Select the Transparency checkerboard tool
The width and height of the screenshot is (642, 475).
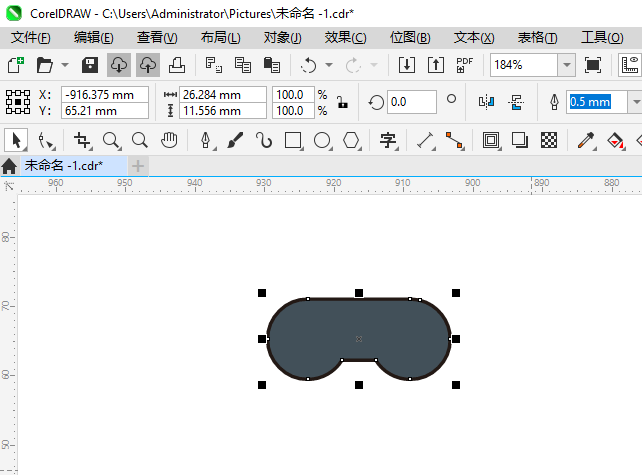click(549, 140)
